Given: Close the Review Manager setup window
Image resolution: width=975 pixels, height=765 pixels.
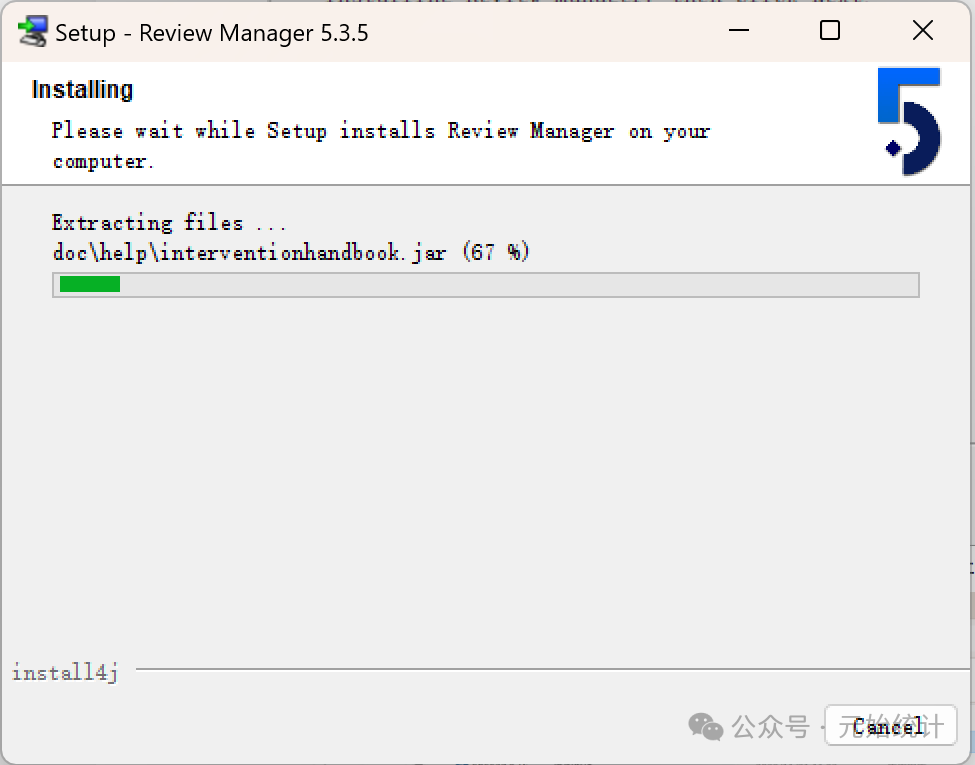Looking at the screenshot, I should click(922, 31).
